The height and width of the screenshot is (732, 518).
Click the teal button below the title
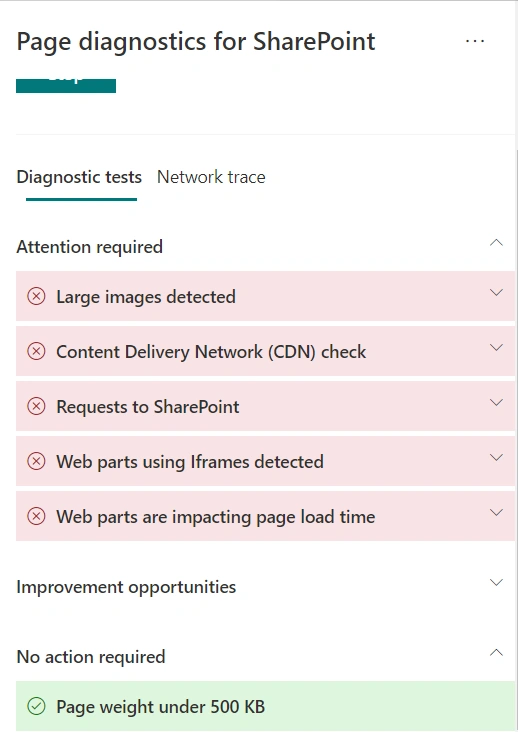(66, 86)
